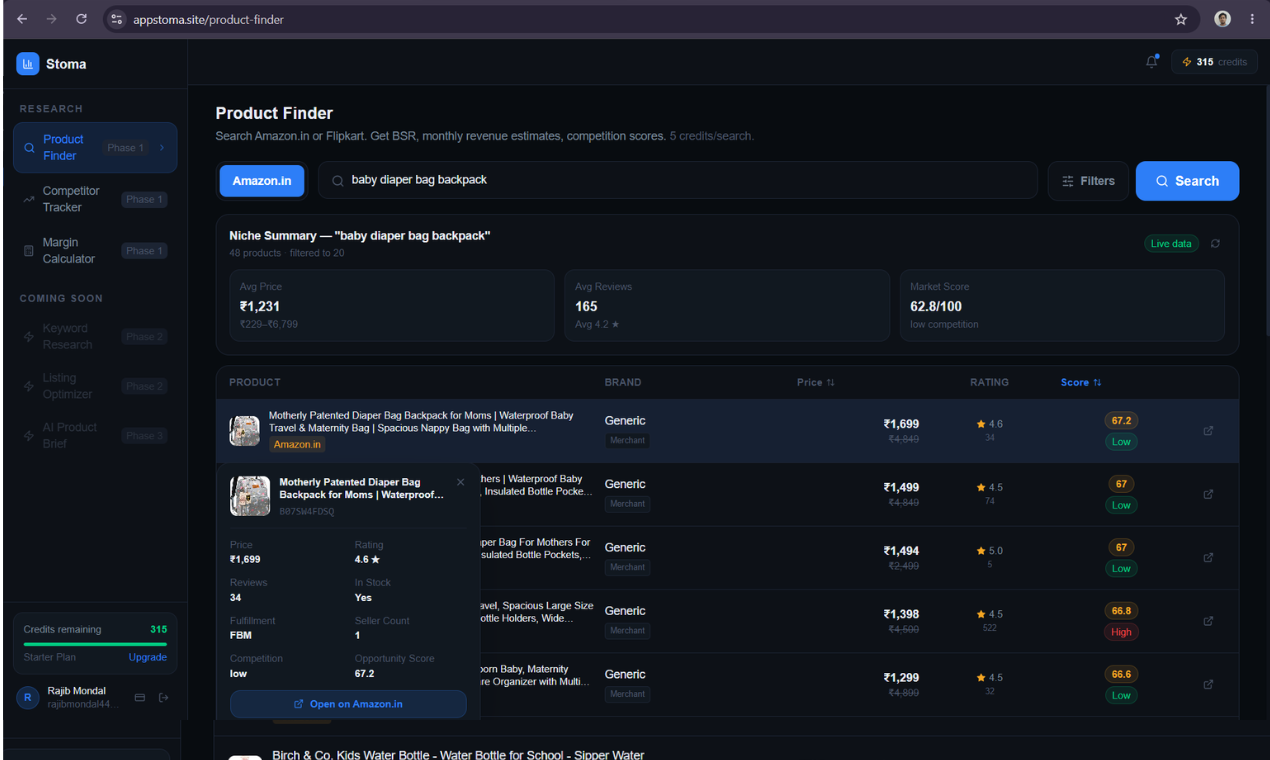Click the Avg Reviews 165 card
Screen dimensions: 1270x760
(727, 305)
